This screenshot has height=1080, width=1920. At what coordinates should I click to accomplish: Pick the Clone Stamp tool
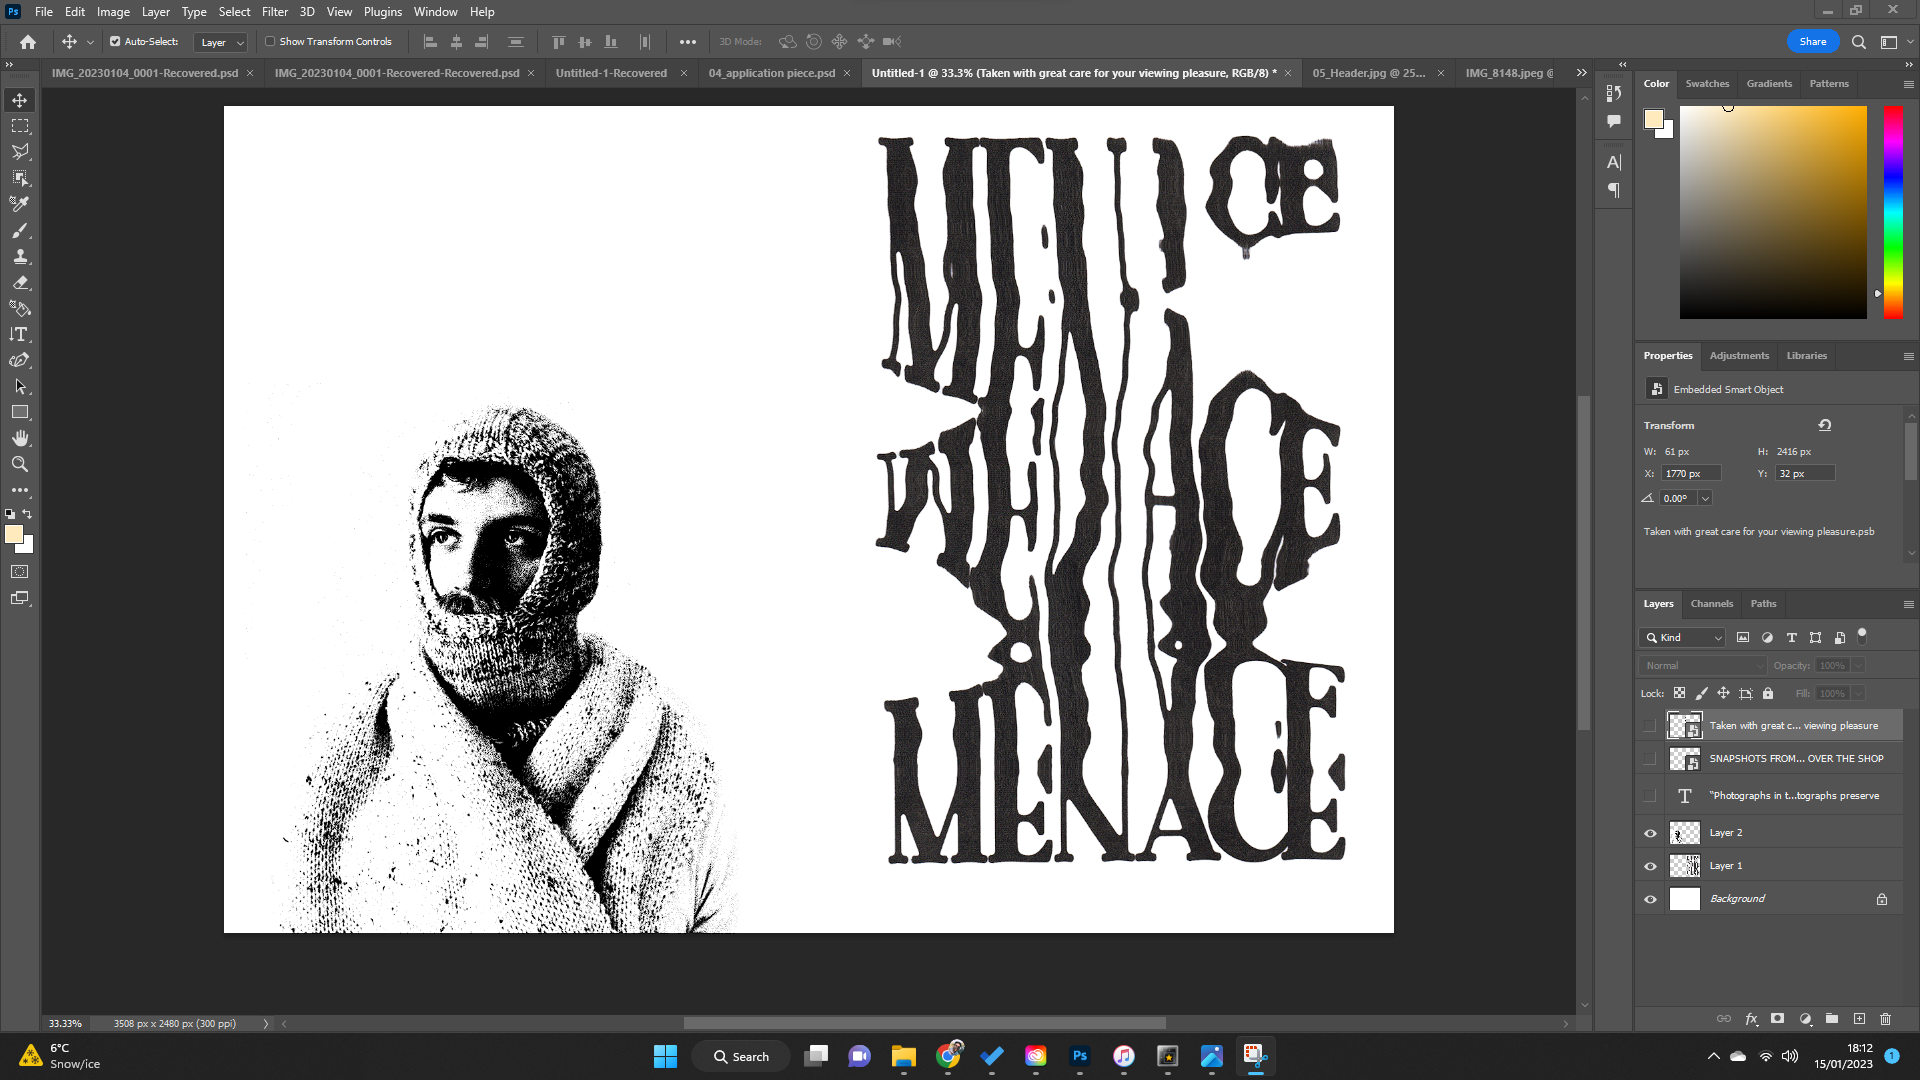[x=20, y=256]
